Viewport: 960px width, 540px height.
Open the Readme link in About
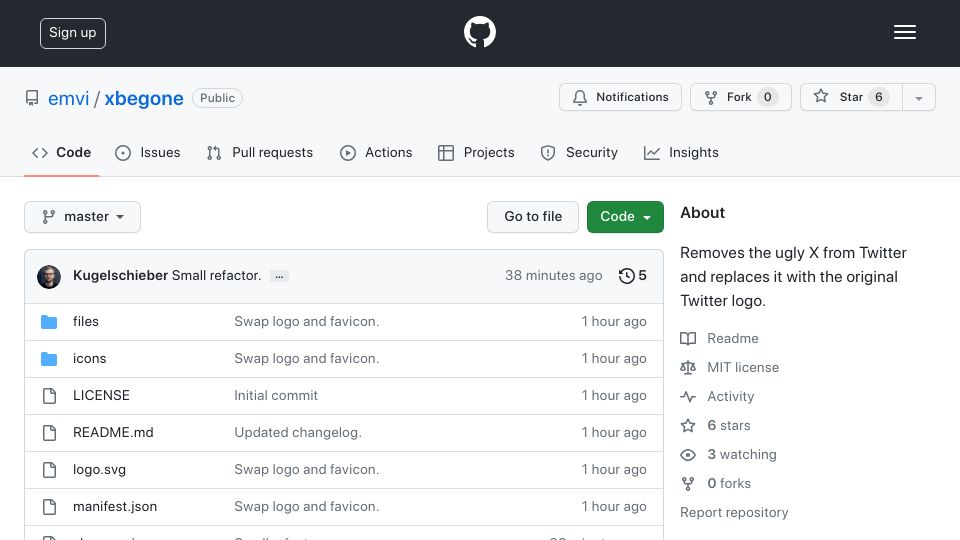pyautogui.click(x=733, y=339)
